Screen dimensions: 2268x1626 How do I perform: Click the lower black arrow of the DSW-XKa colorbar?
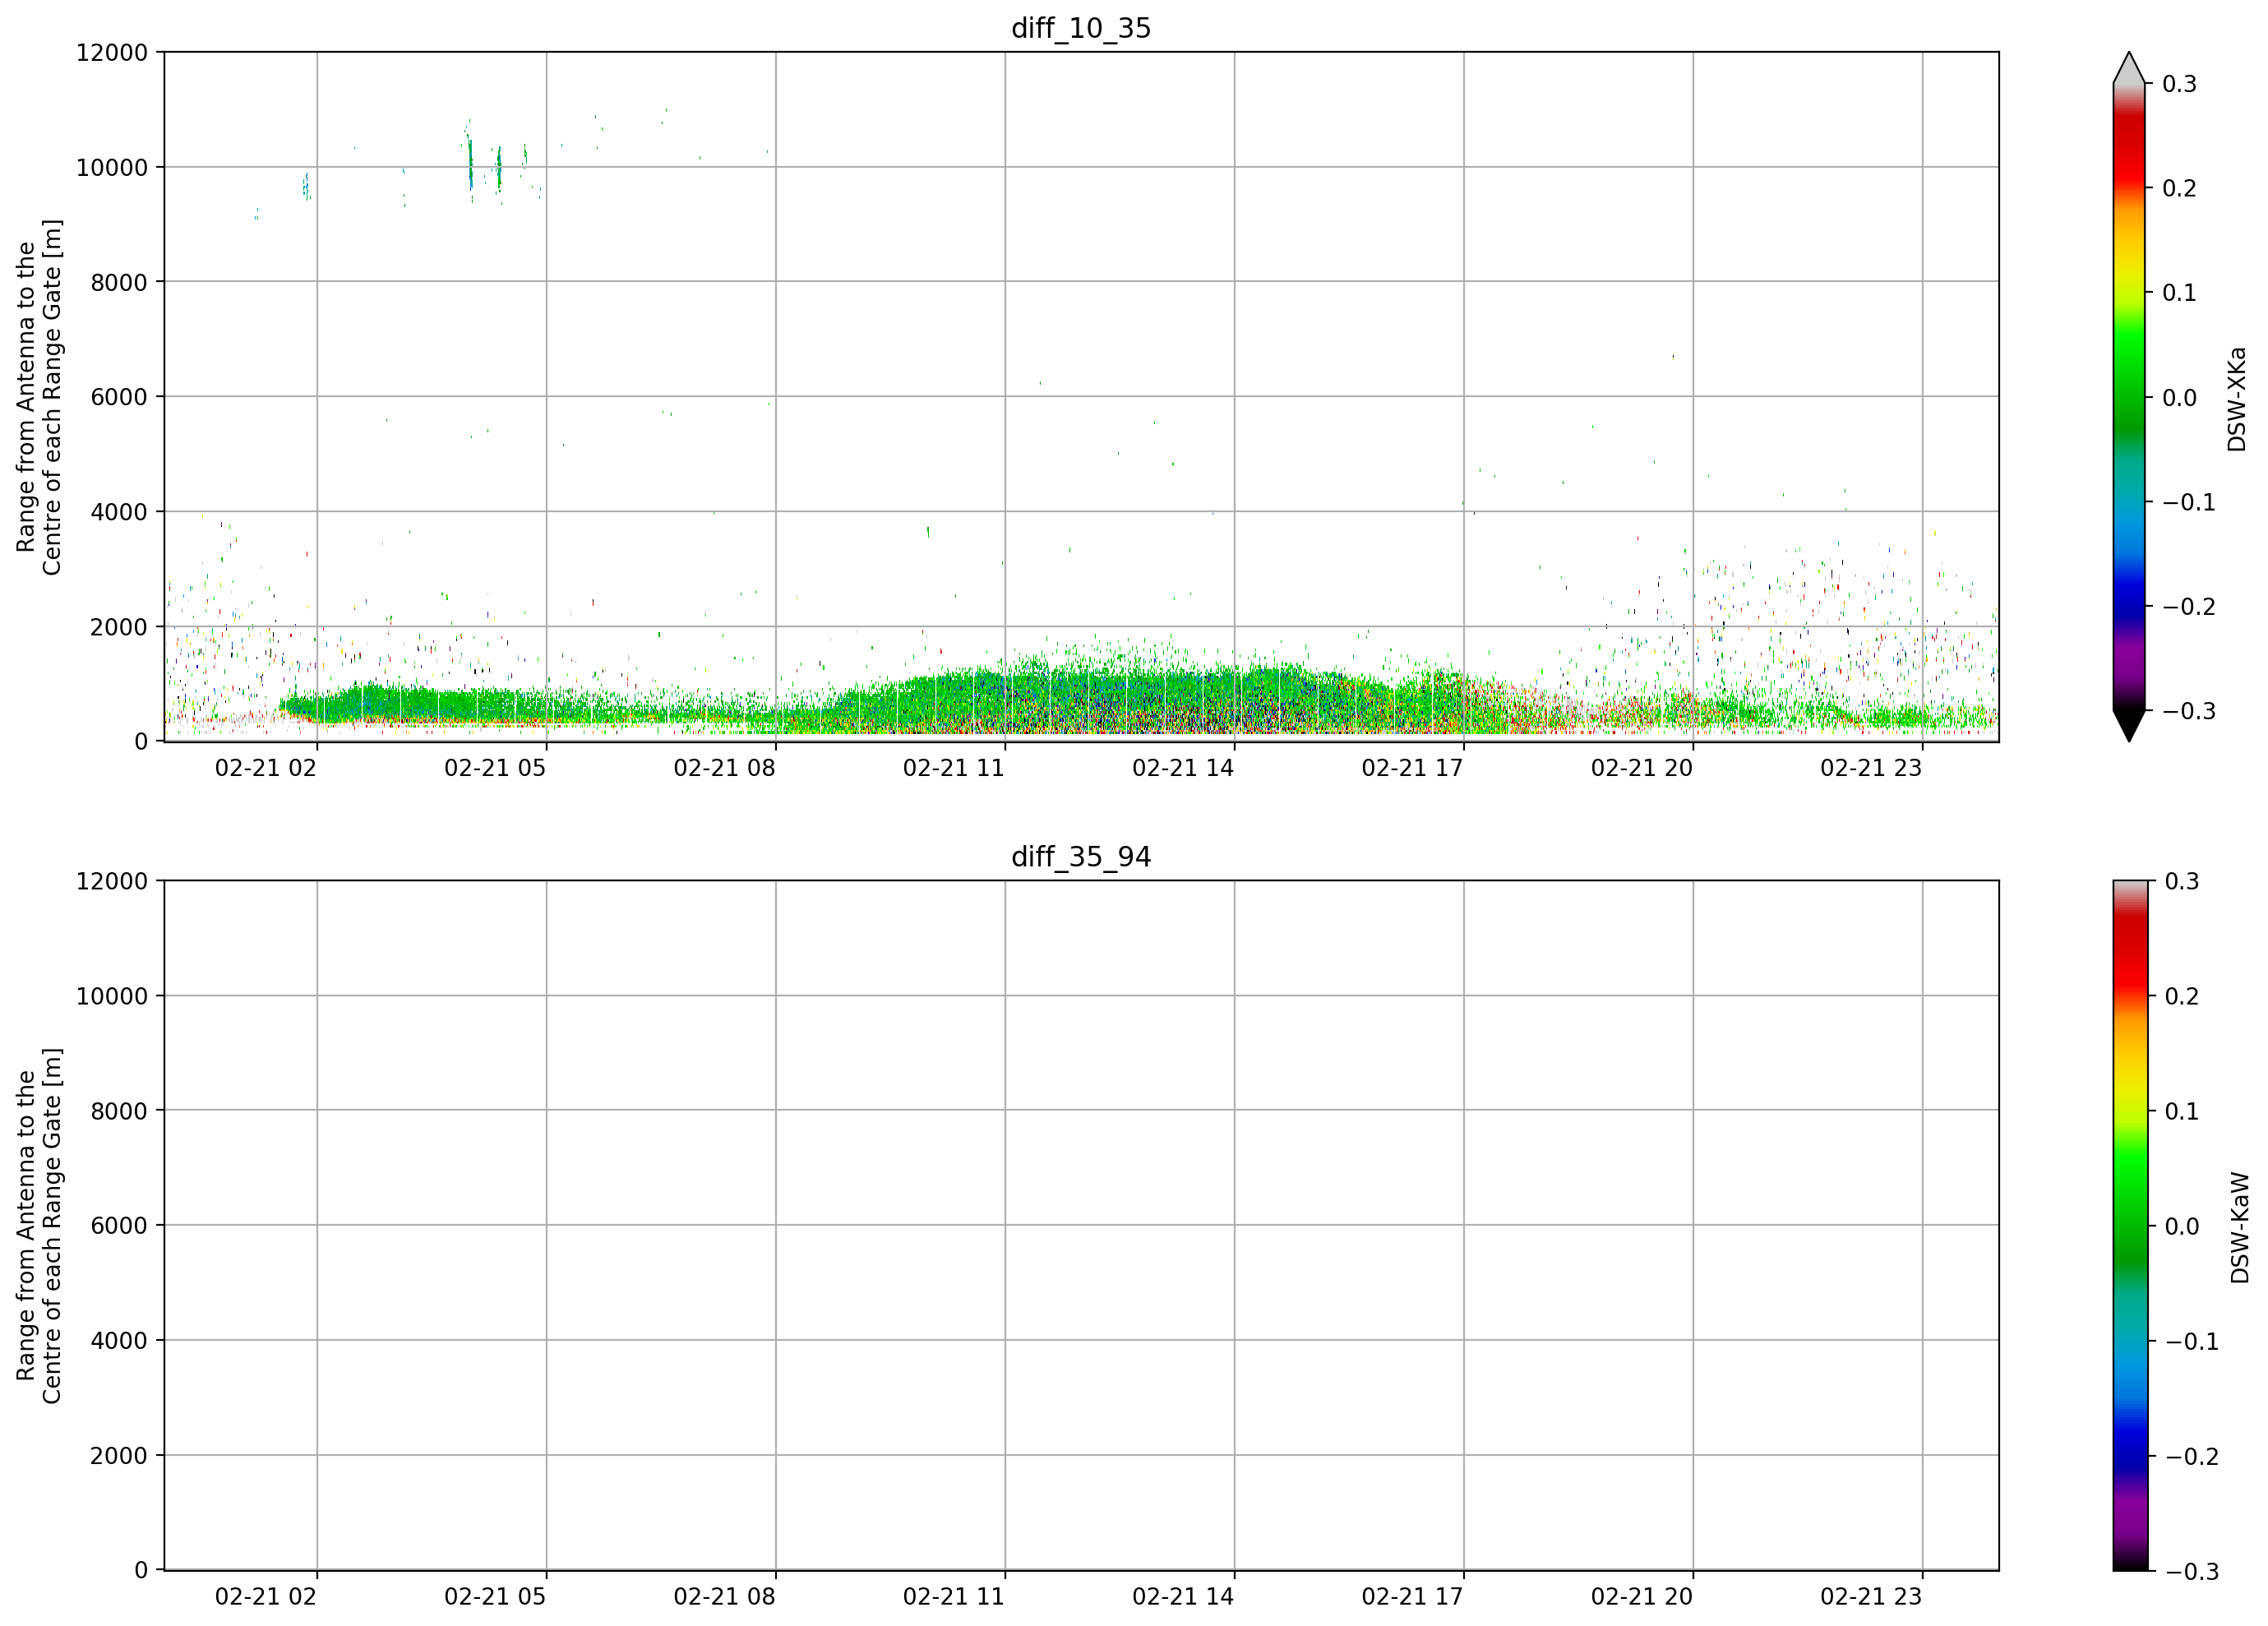[x=2129, y=726]
